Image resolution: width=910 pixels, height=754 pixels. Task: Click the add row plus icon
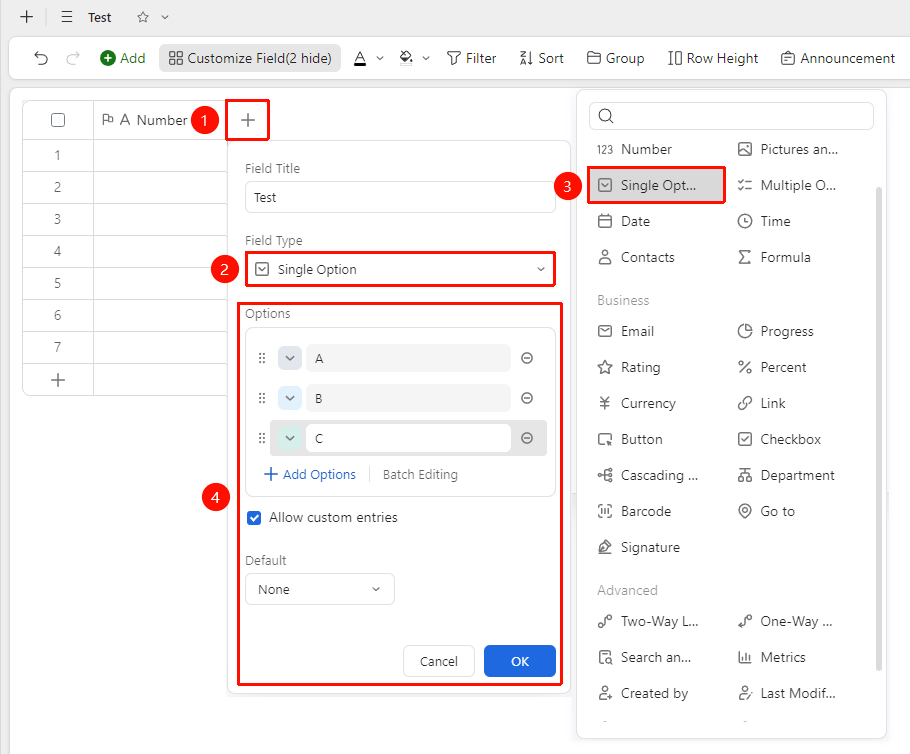[58, 380]
